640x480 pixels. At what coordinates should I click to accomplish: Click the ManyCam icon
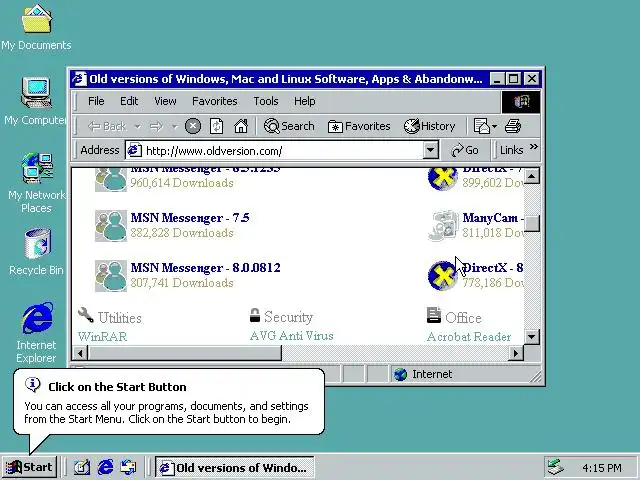click(443, 226)
